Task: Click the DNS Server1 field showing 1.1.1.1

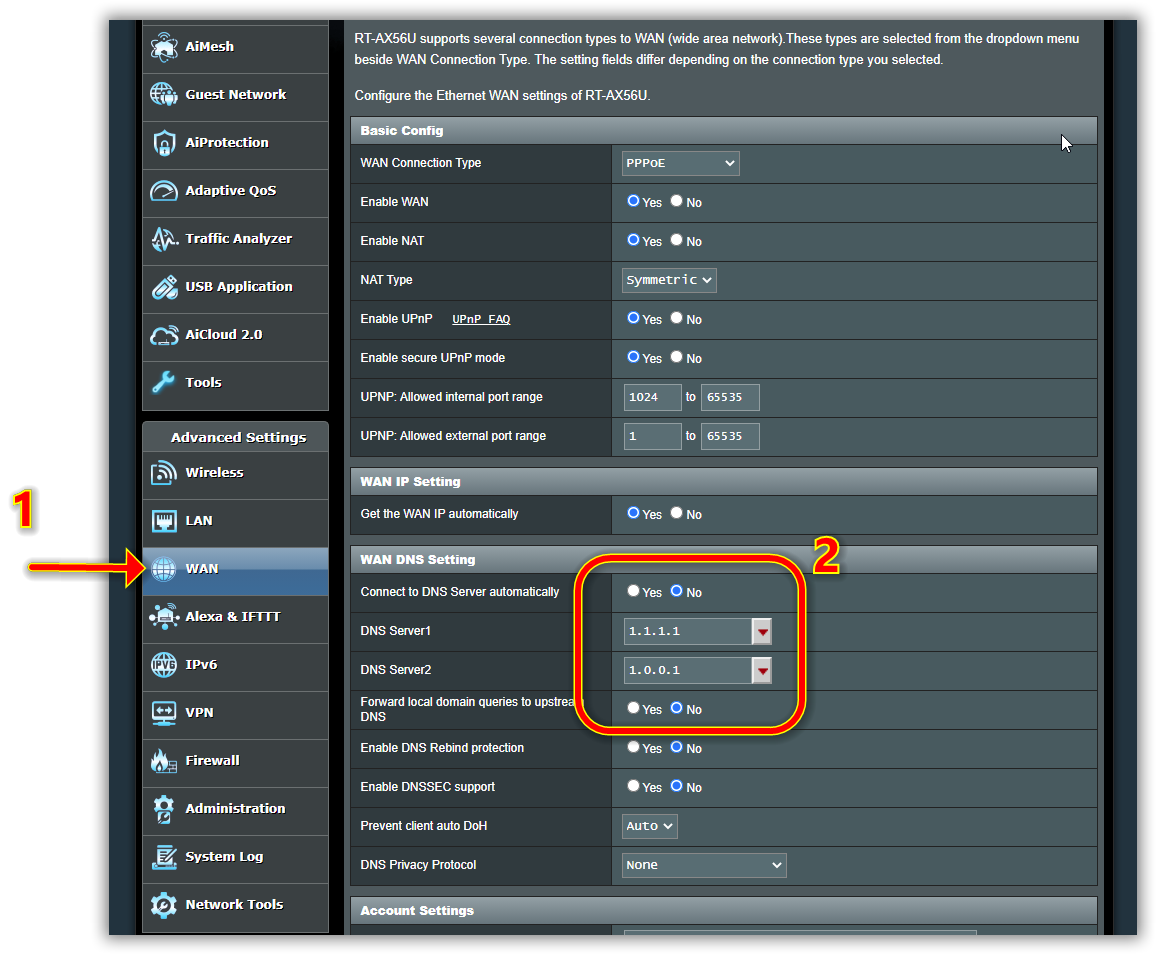Action: click(687, 632)
